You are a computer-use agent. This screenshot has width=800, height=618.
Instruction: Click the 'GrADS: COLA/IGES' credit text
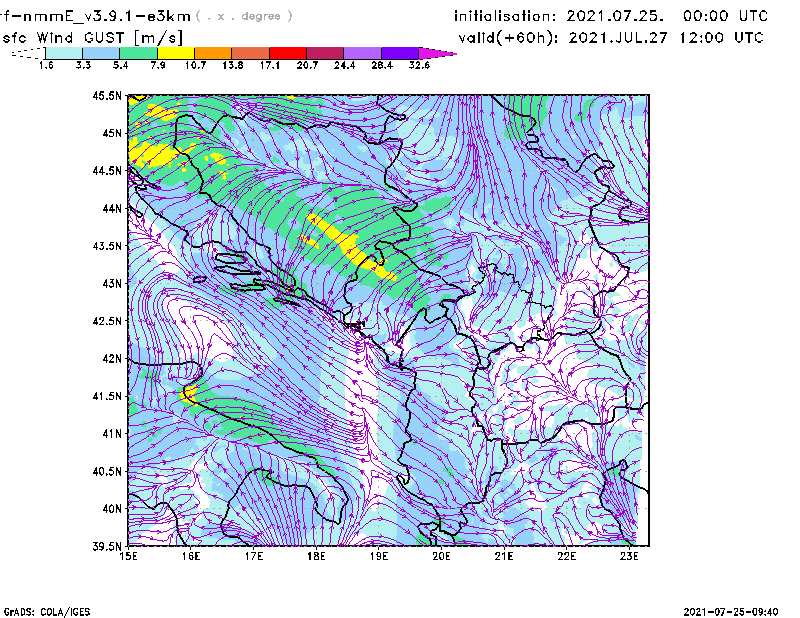(47, 612)
